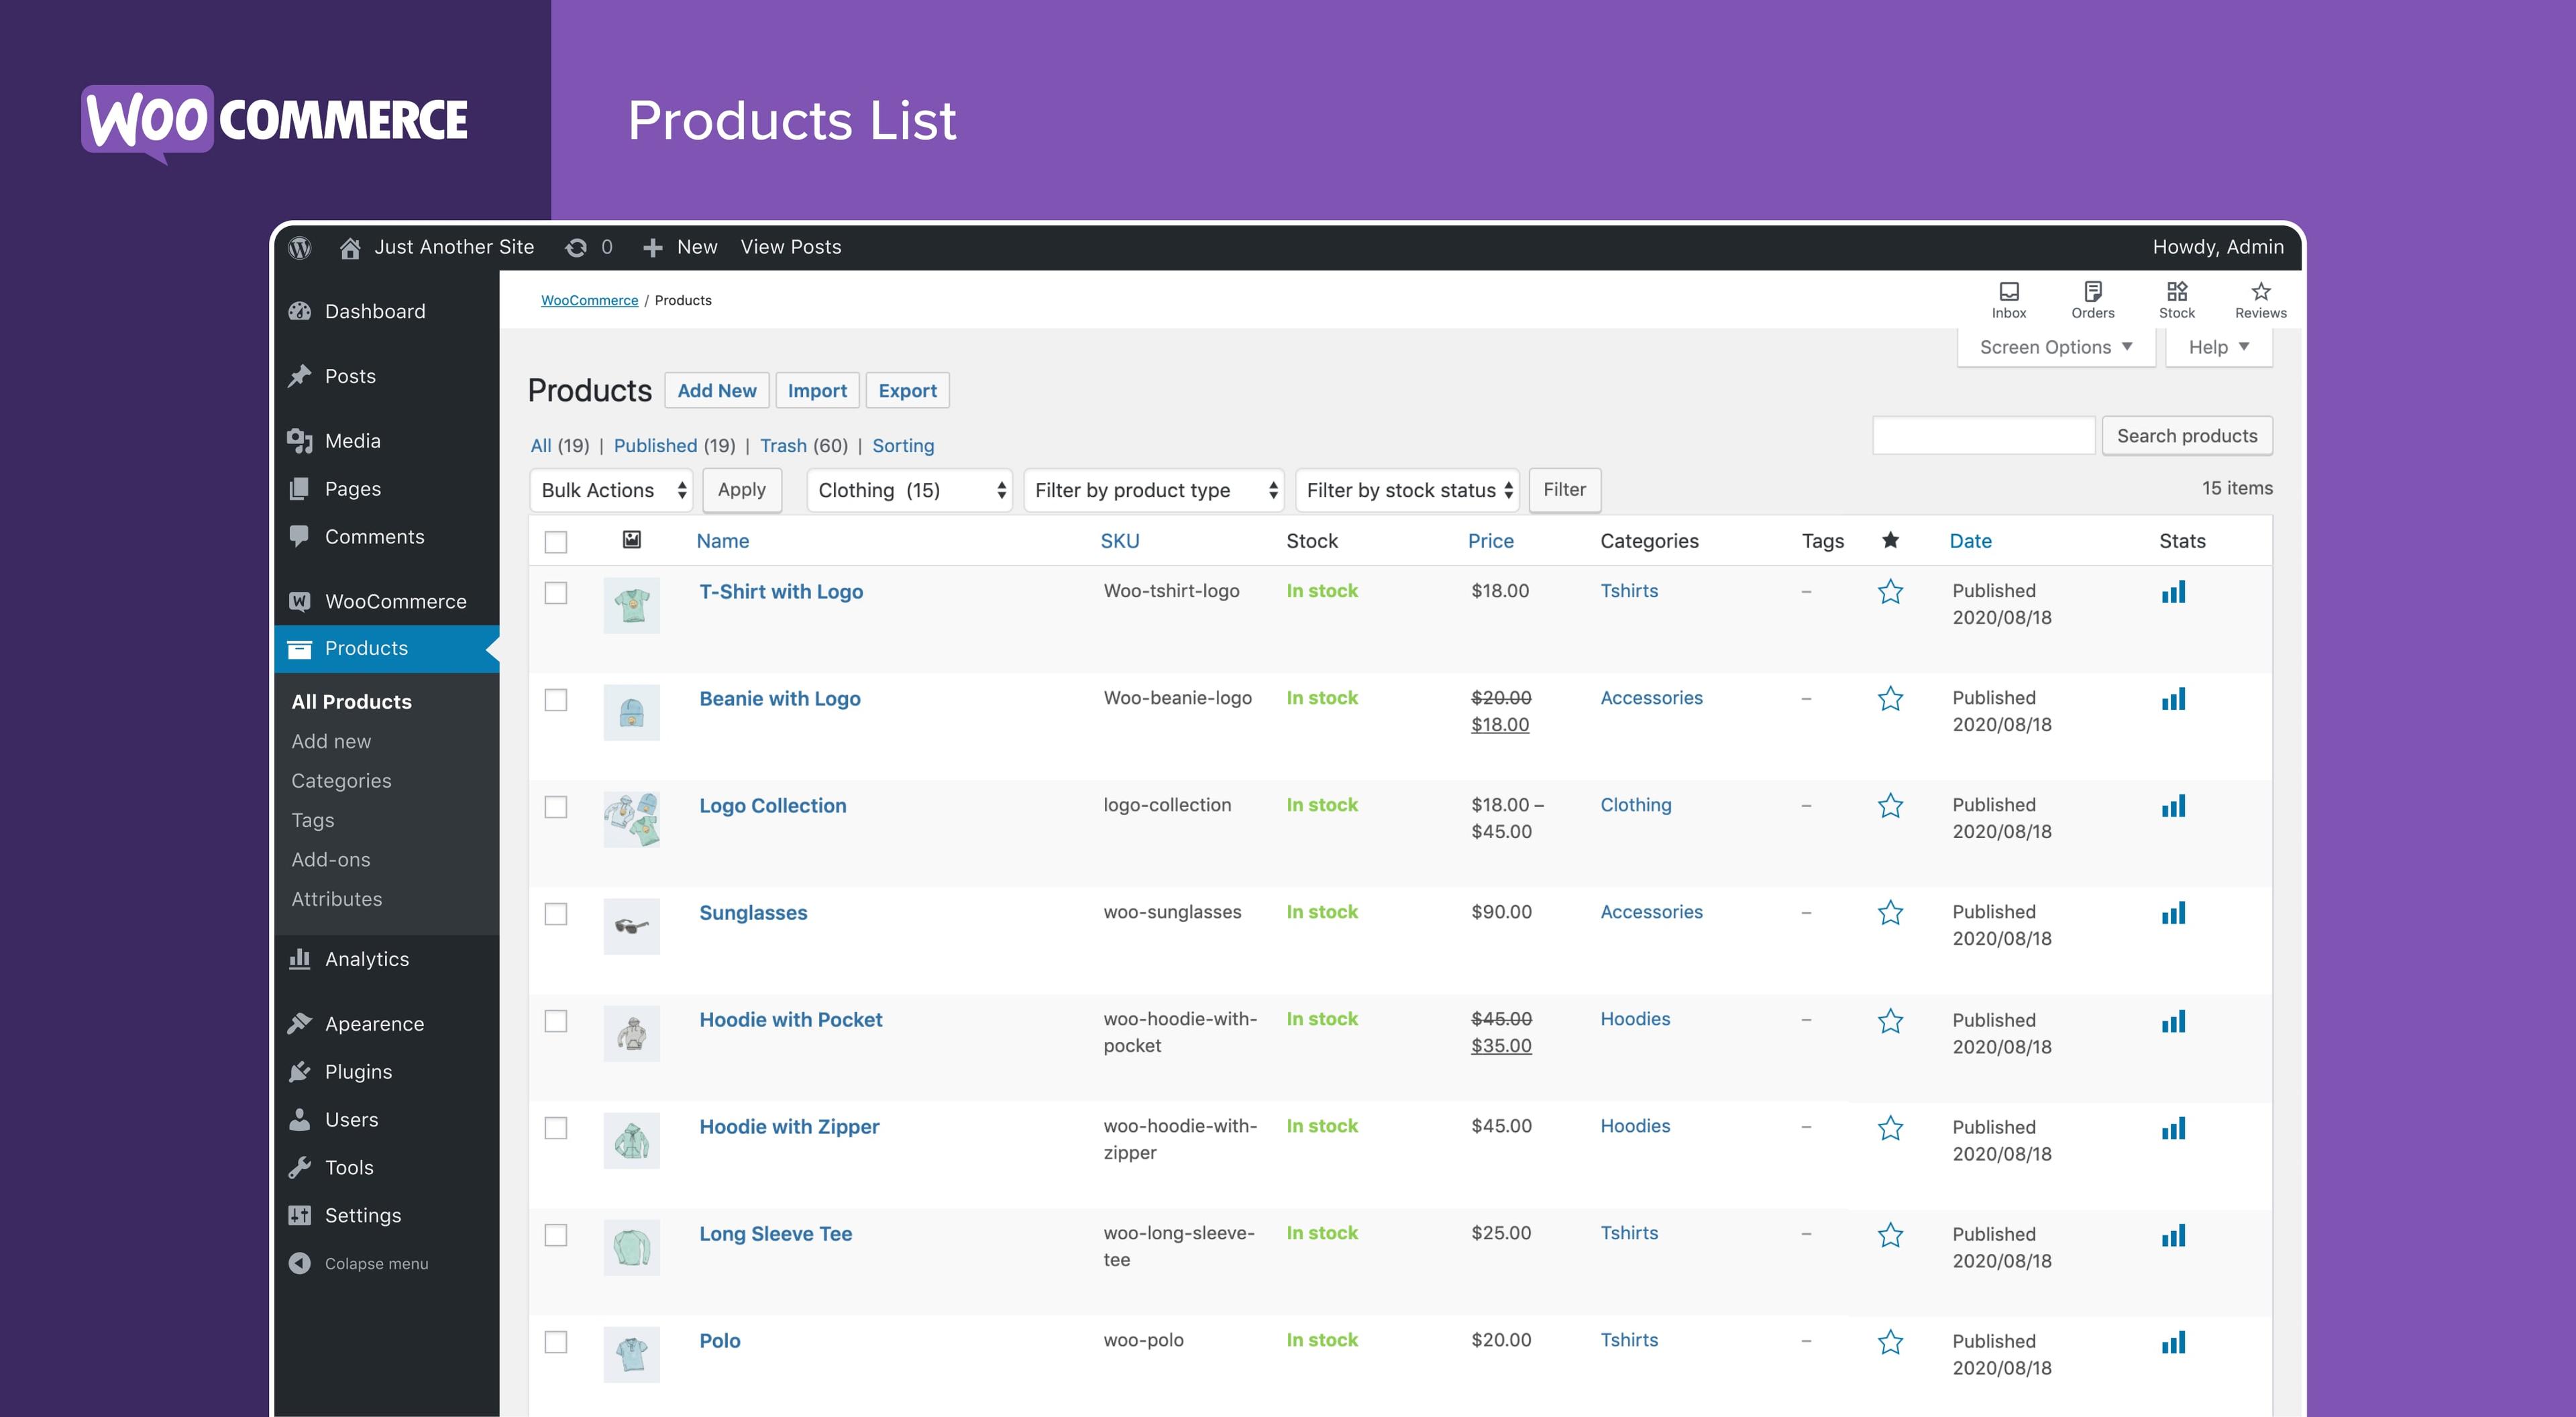Screen dimensions: 2576x1417
Task: Open the Reviews icon panel
Action: click(x=2260, y=299)
